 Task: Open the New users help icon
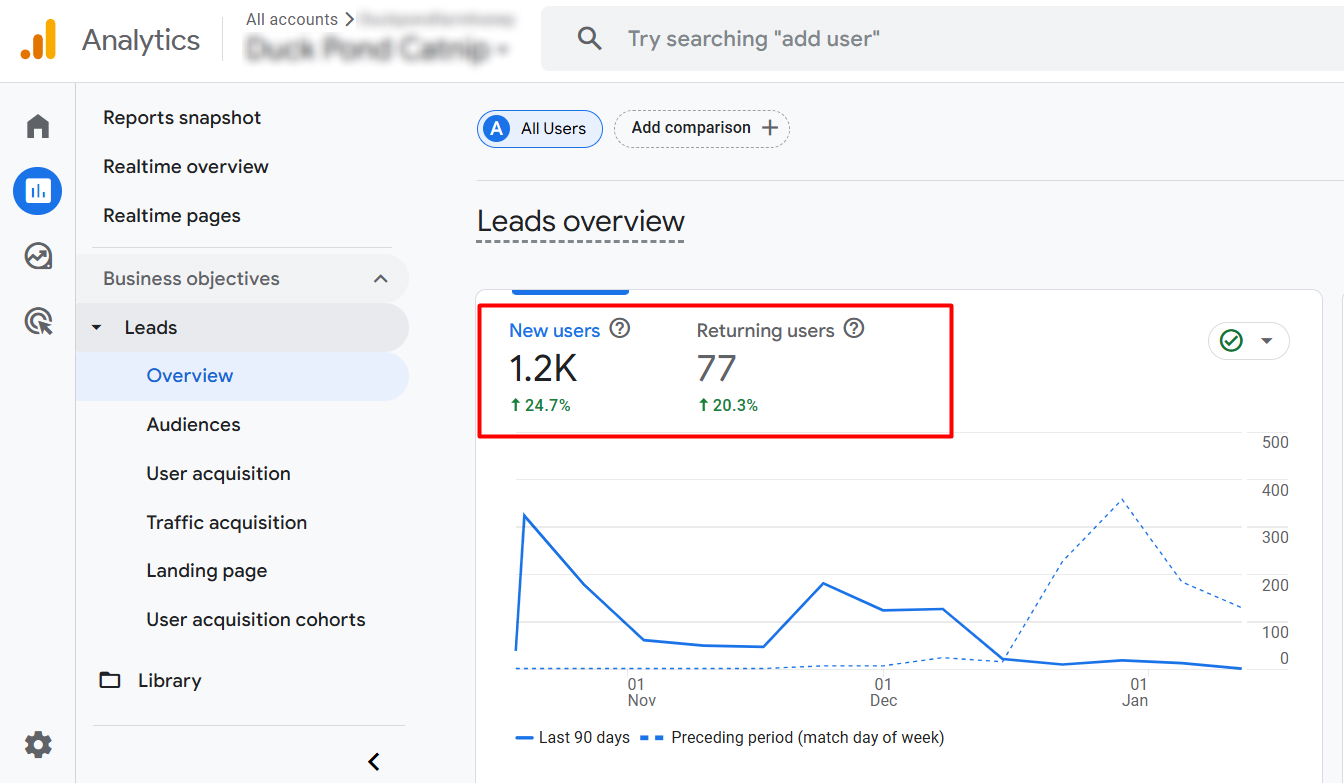tap(619, 328)
